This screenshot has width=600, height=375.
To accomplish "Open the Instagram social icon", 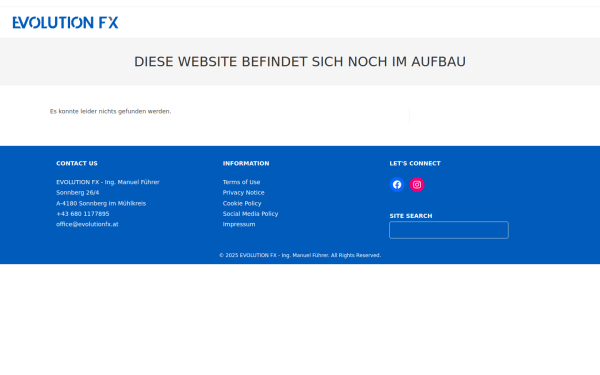I will pos(417,185).
